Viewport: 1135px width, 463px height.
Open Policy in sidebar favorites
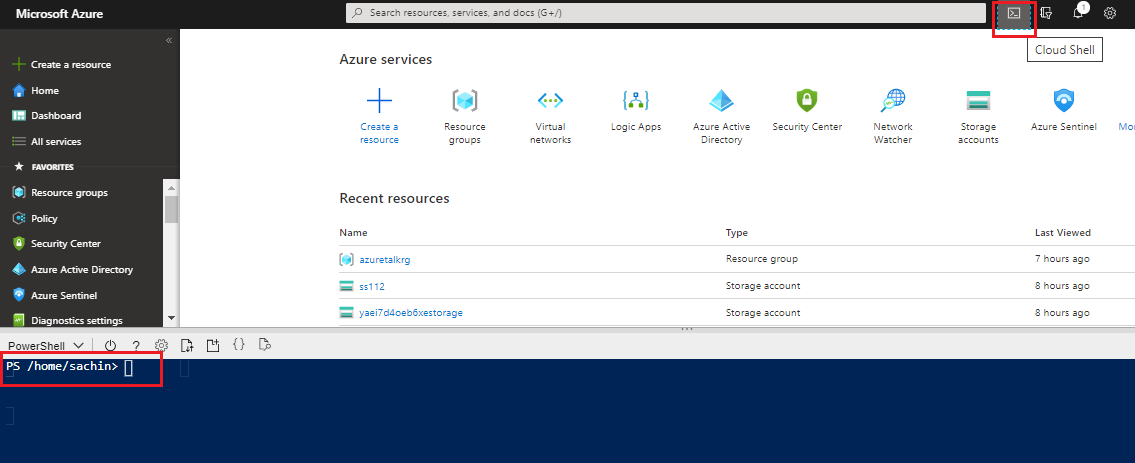pyautogui.click(x=44, y=218)
